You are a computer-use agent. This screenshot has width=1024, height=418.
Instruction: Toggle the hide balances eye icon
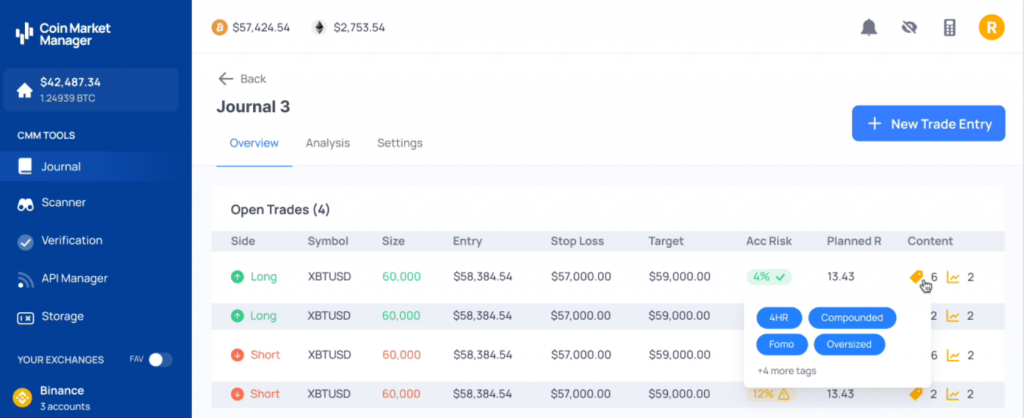tap(909, 27)
